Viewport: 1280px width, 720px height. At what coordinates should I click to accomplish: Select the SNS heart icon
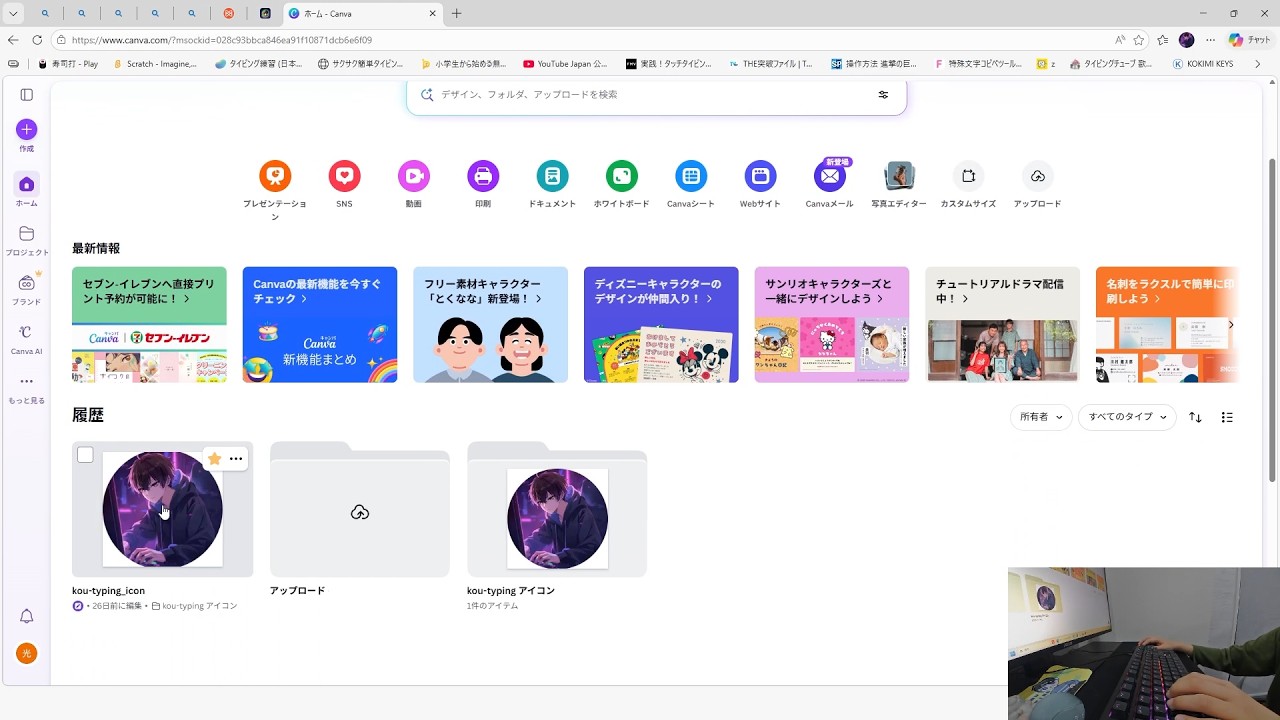(x=344, y=176)
